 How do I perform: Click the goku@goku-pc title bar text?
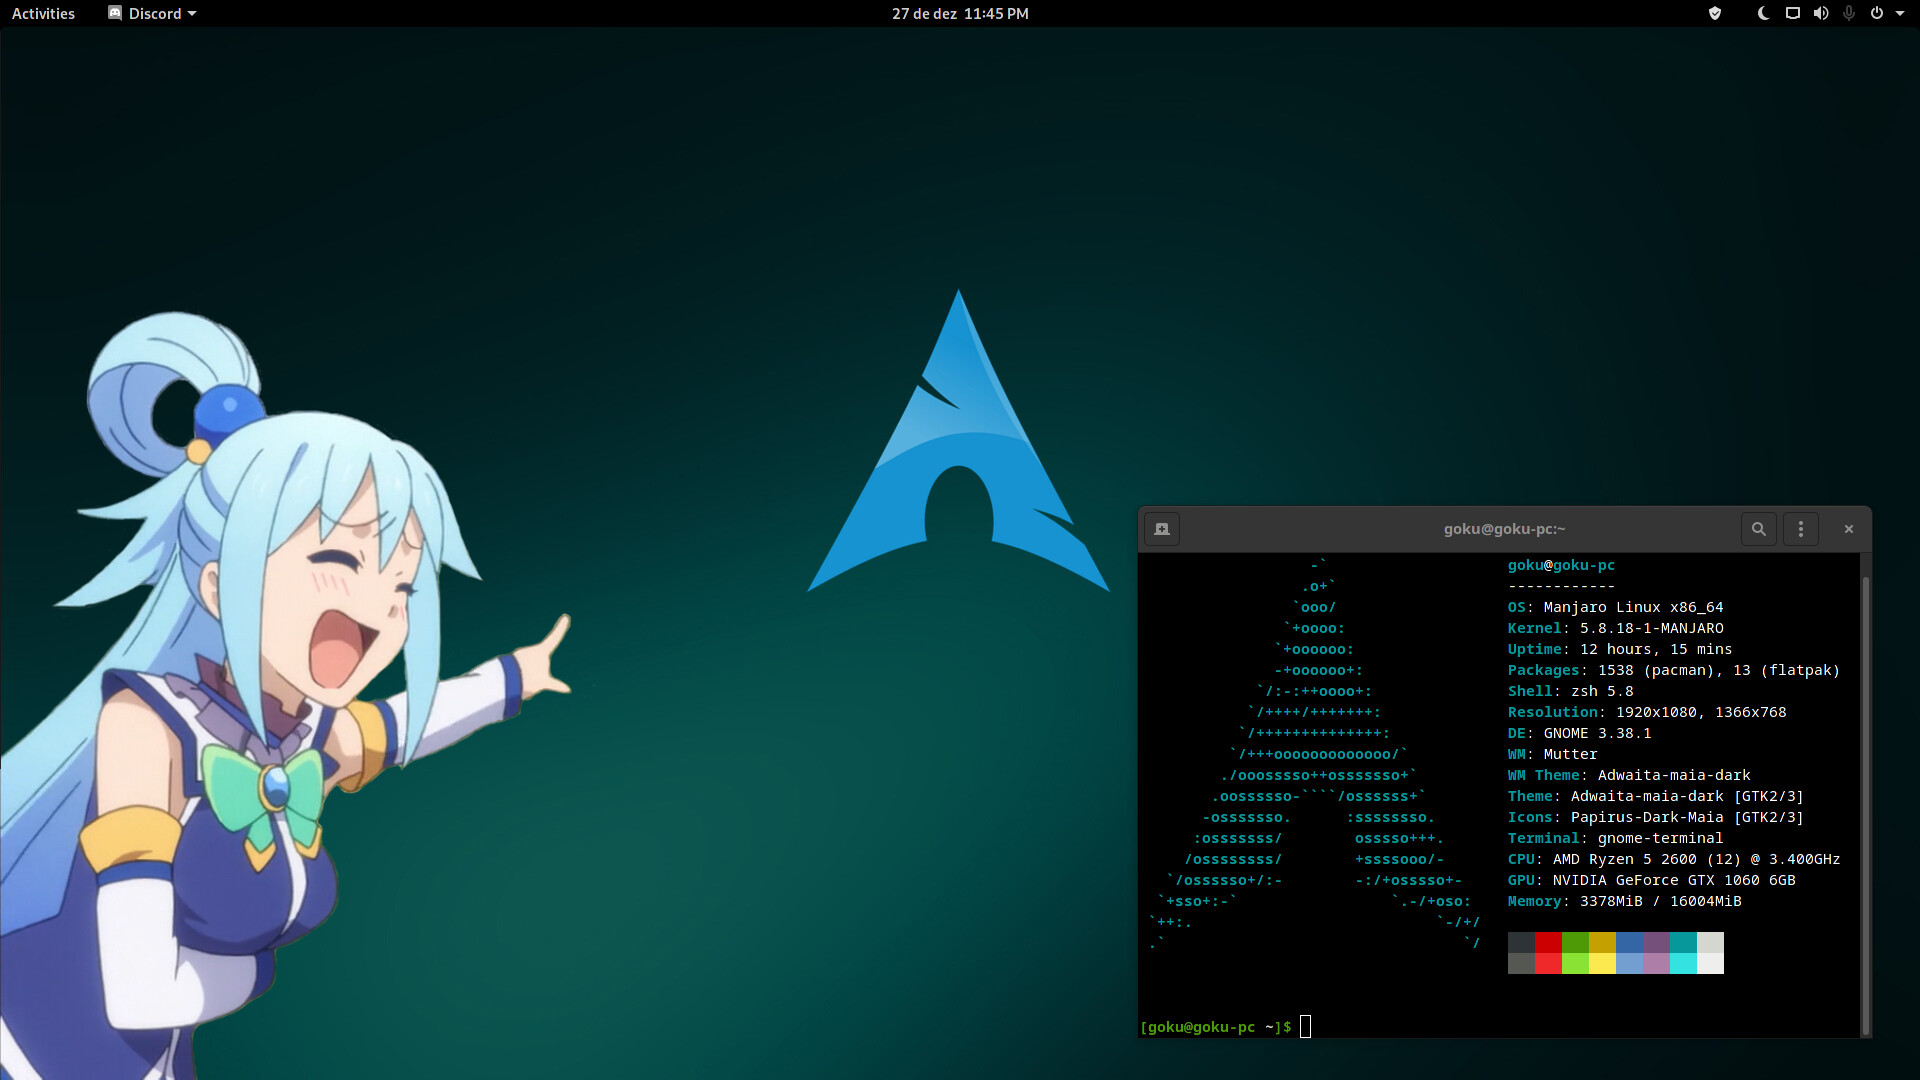[x=1504, y=529]
